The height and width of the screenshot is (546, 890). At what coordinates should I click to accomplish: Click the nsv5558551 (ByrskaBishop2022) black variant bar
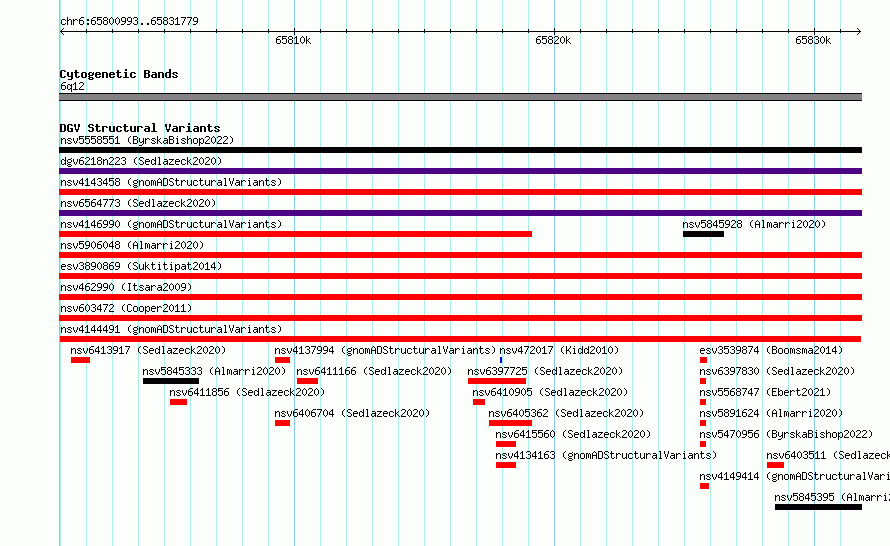460,150
